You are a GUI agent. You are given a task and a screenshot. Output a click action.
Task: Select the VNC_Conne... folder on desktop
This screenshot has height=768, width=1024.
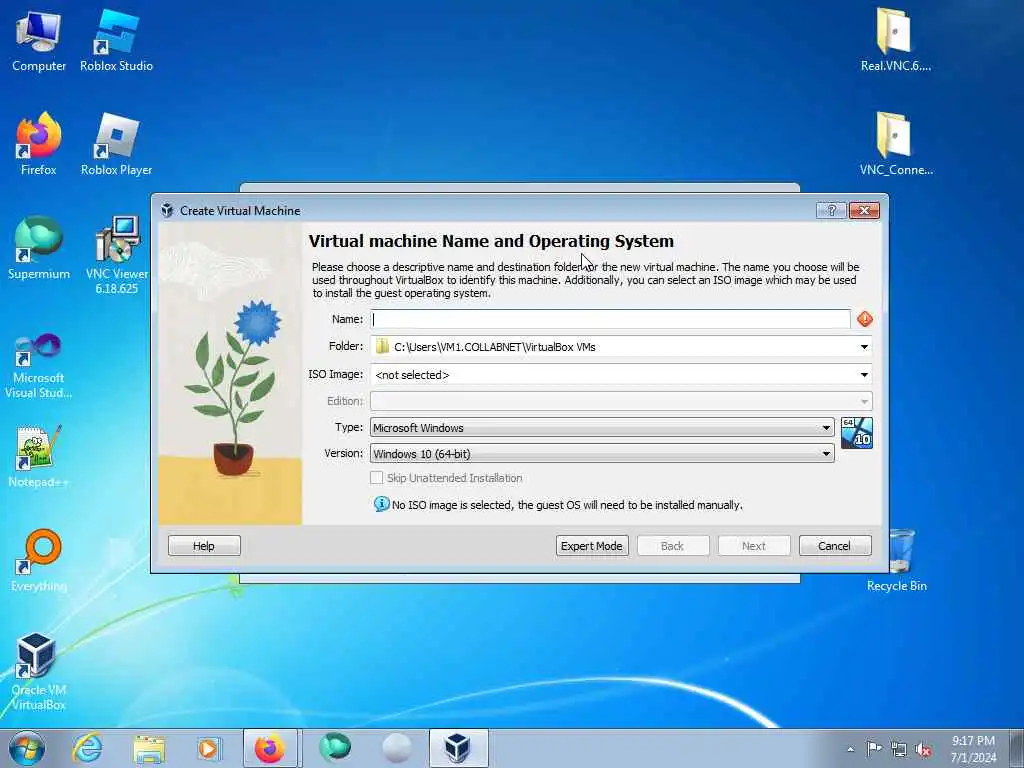click(x=895, y=144)
